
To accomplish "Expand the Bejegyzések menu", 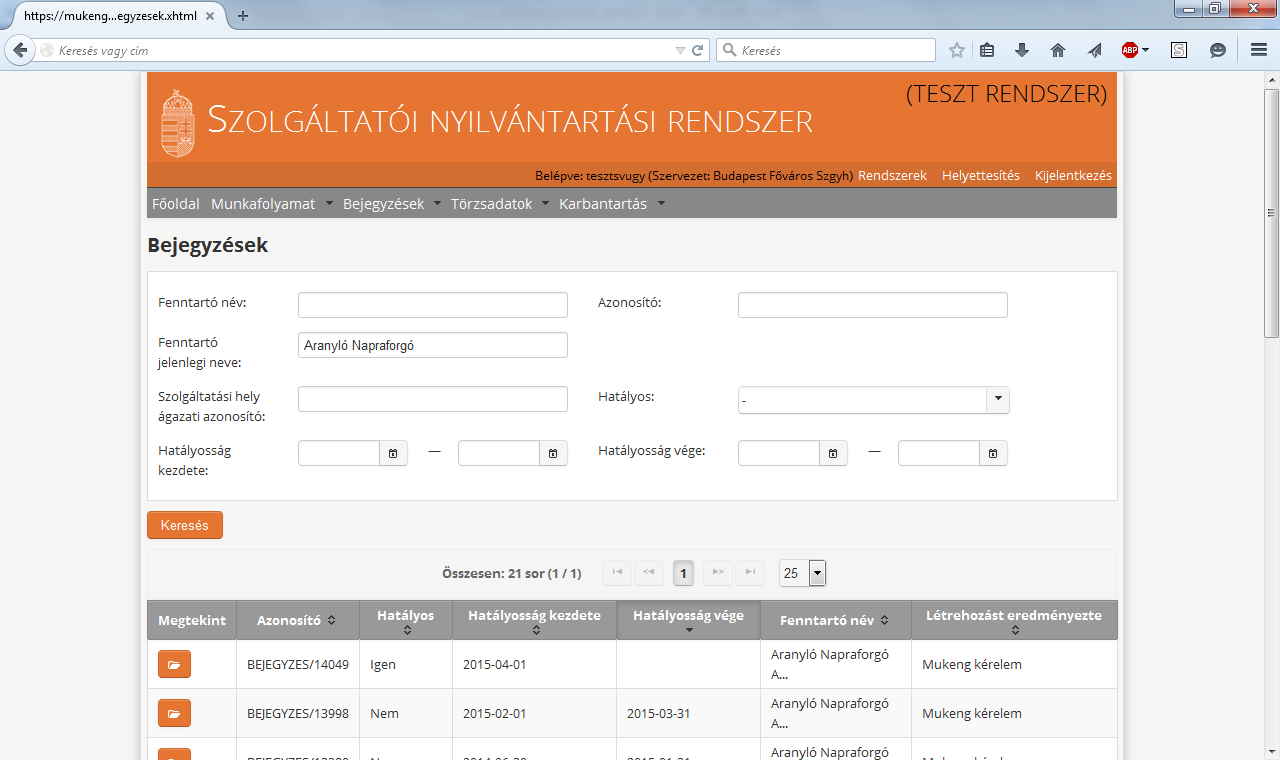I will click(392, 204).
